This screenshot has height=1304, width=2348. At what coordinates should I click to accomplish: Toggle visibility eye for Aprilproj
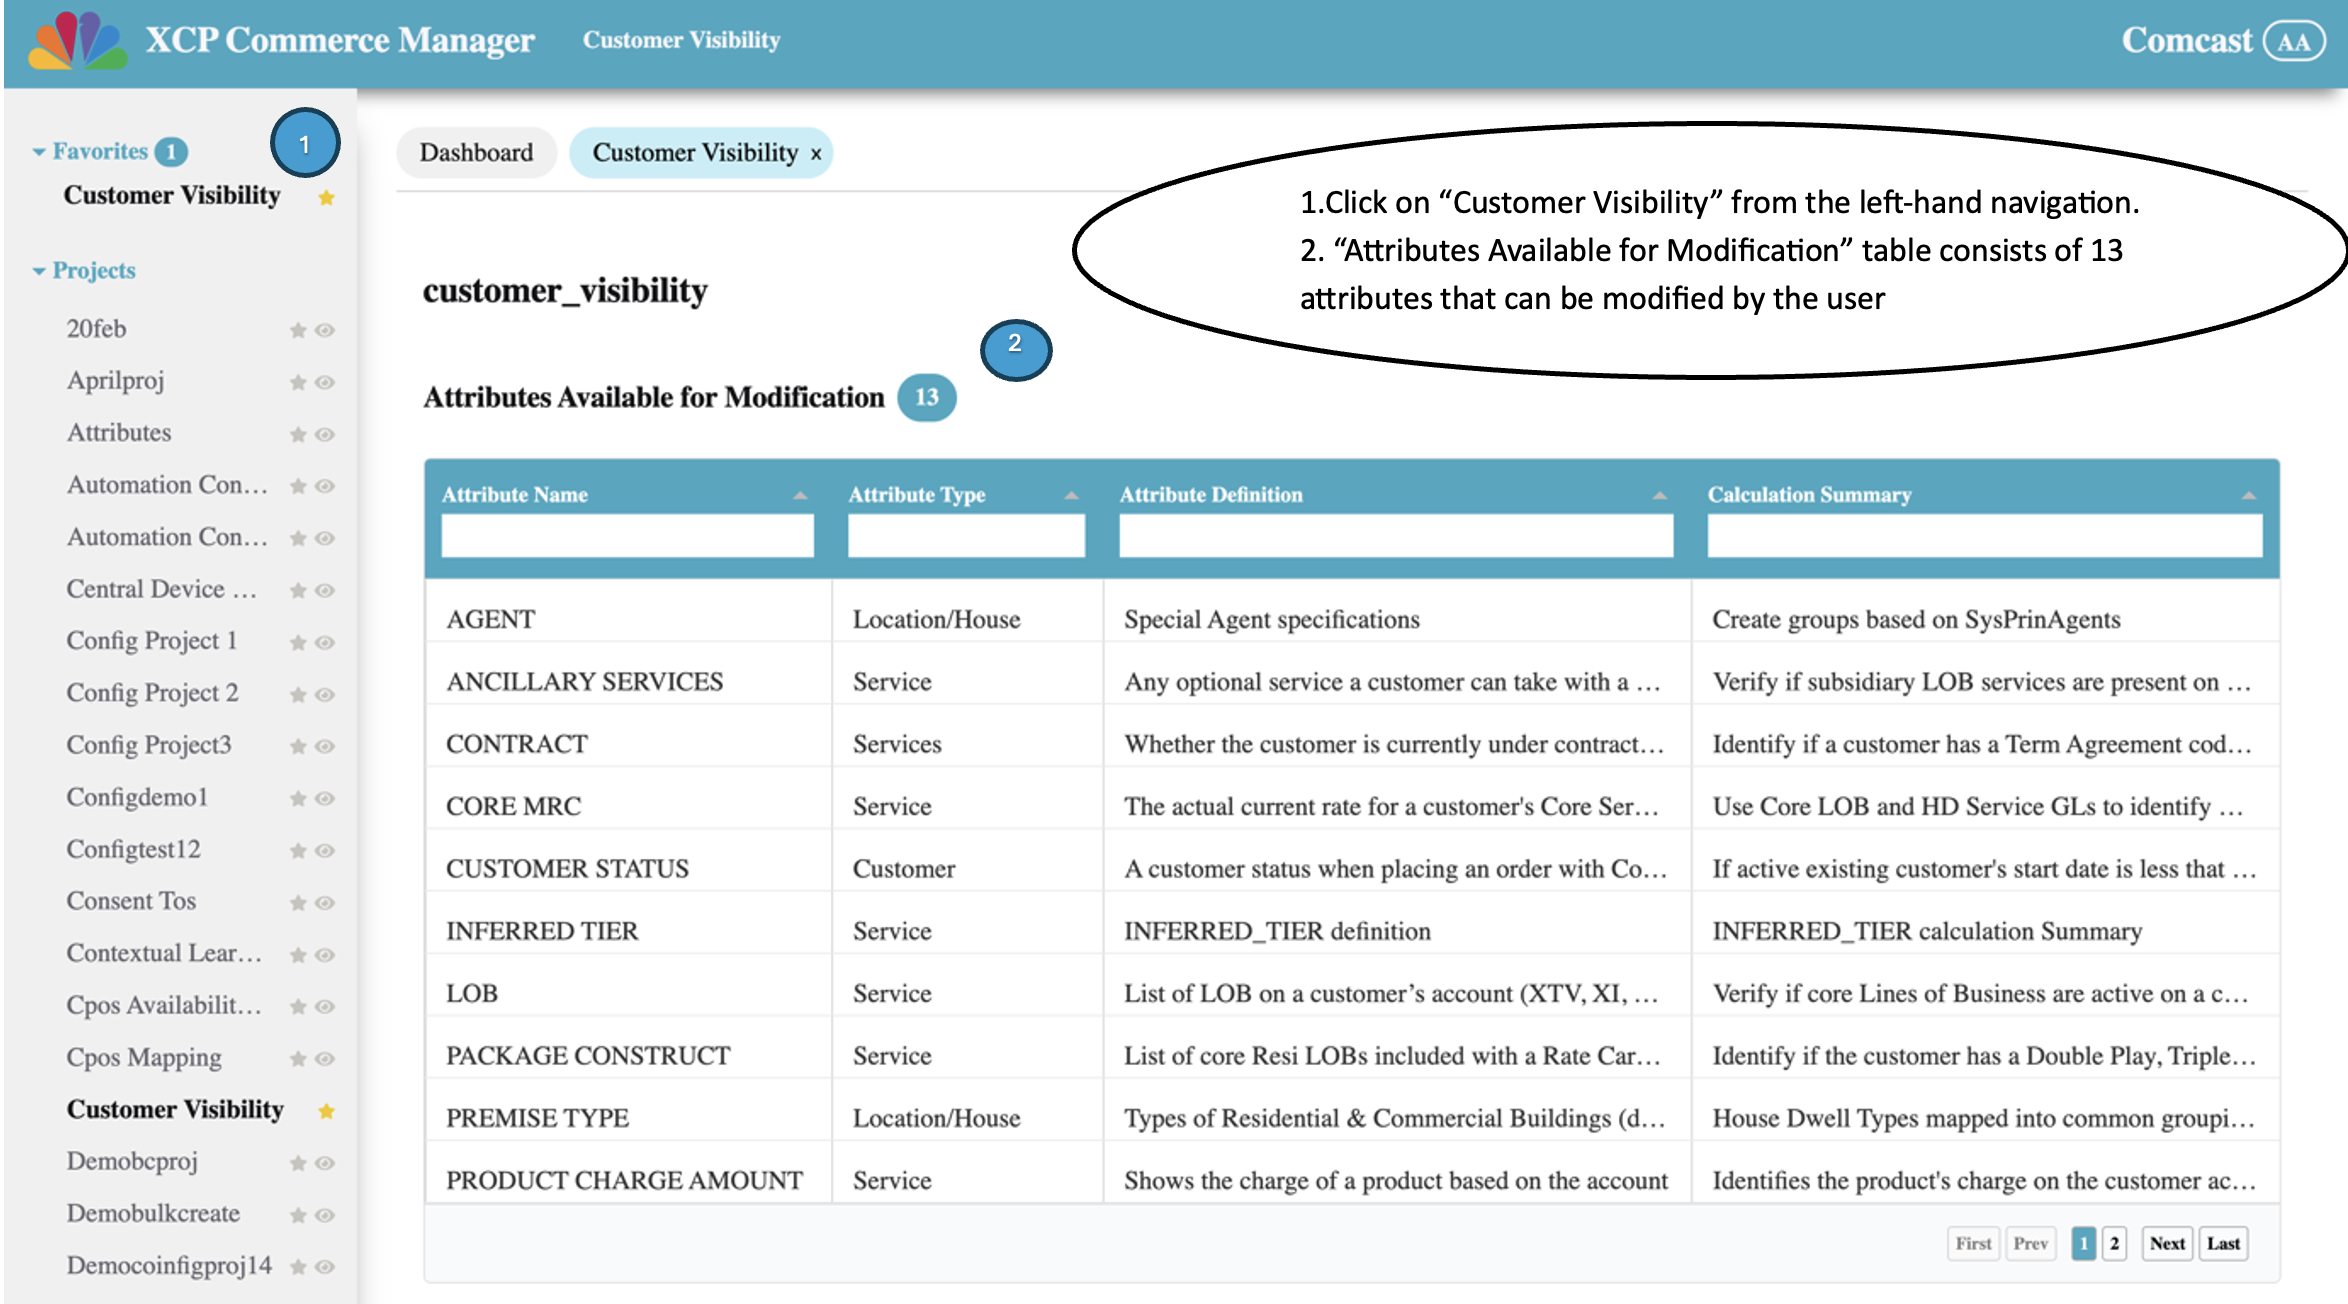[325, 382]
